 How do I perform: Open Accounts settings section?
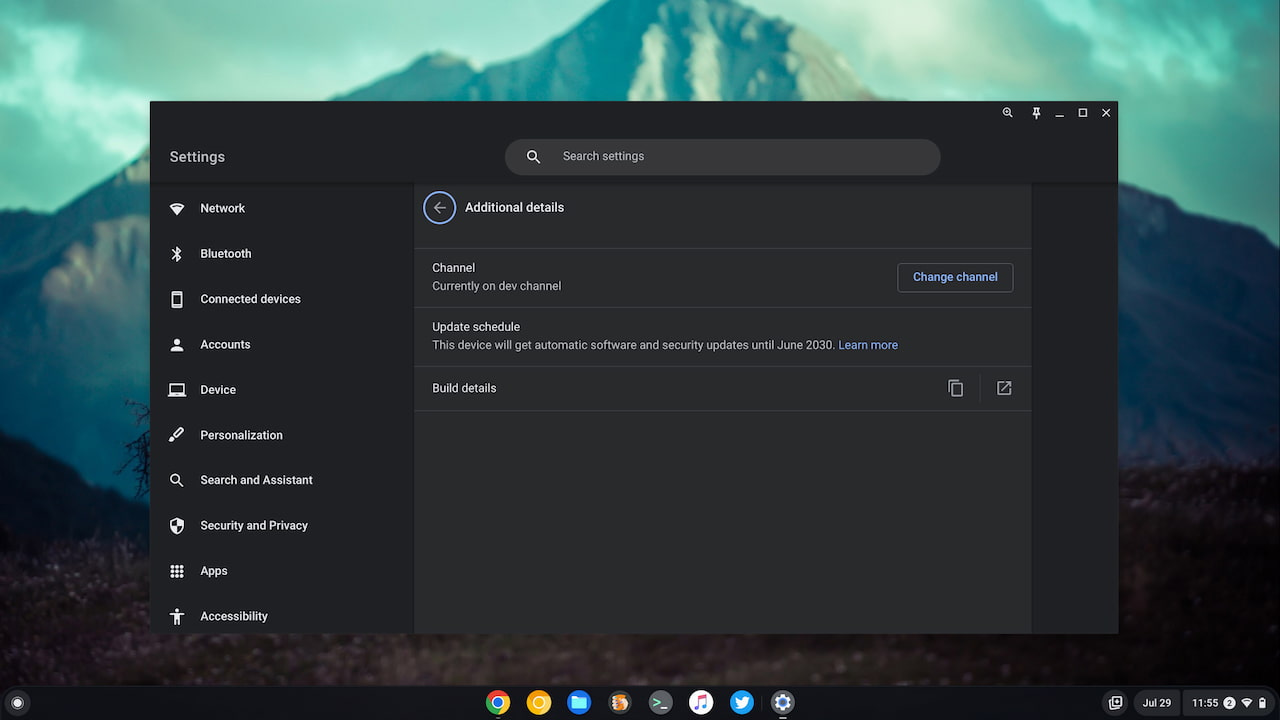[225, 344]
